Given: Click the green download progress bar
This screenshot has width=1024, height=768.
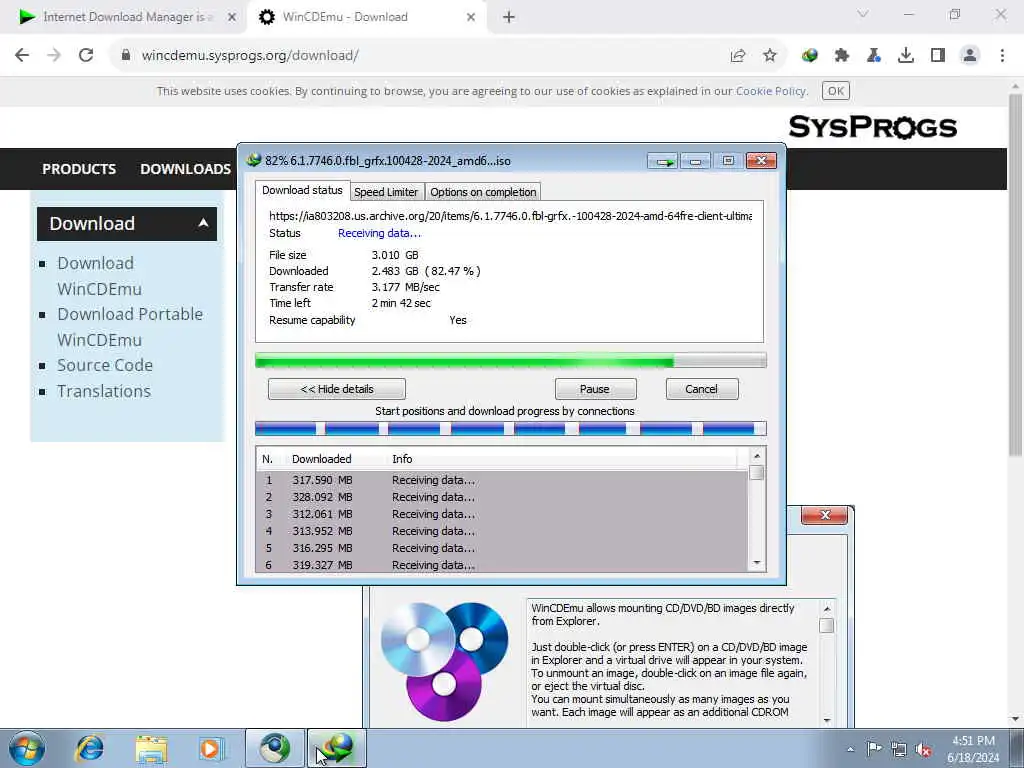Looking at the screenshot, I should click(x=511, y=360).
